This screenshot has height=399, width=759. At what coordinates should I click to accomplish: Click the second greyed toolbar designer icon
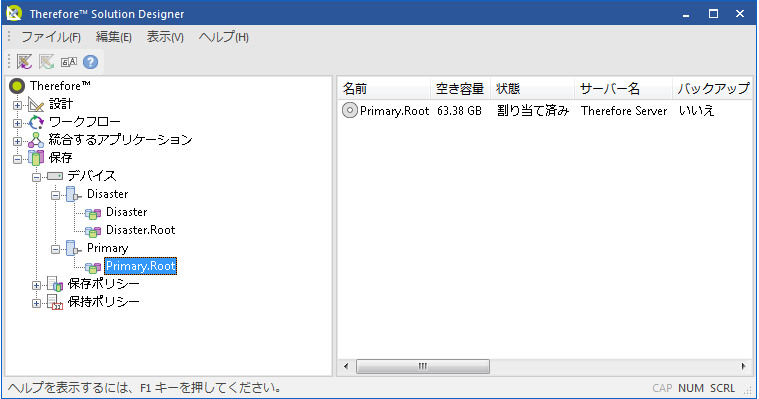[46, 62]
